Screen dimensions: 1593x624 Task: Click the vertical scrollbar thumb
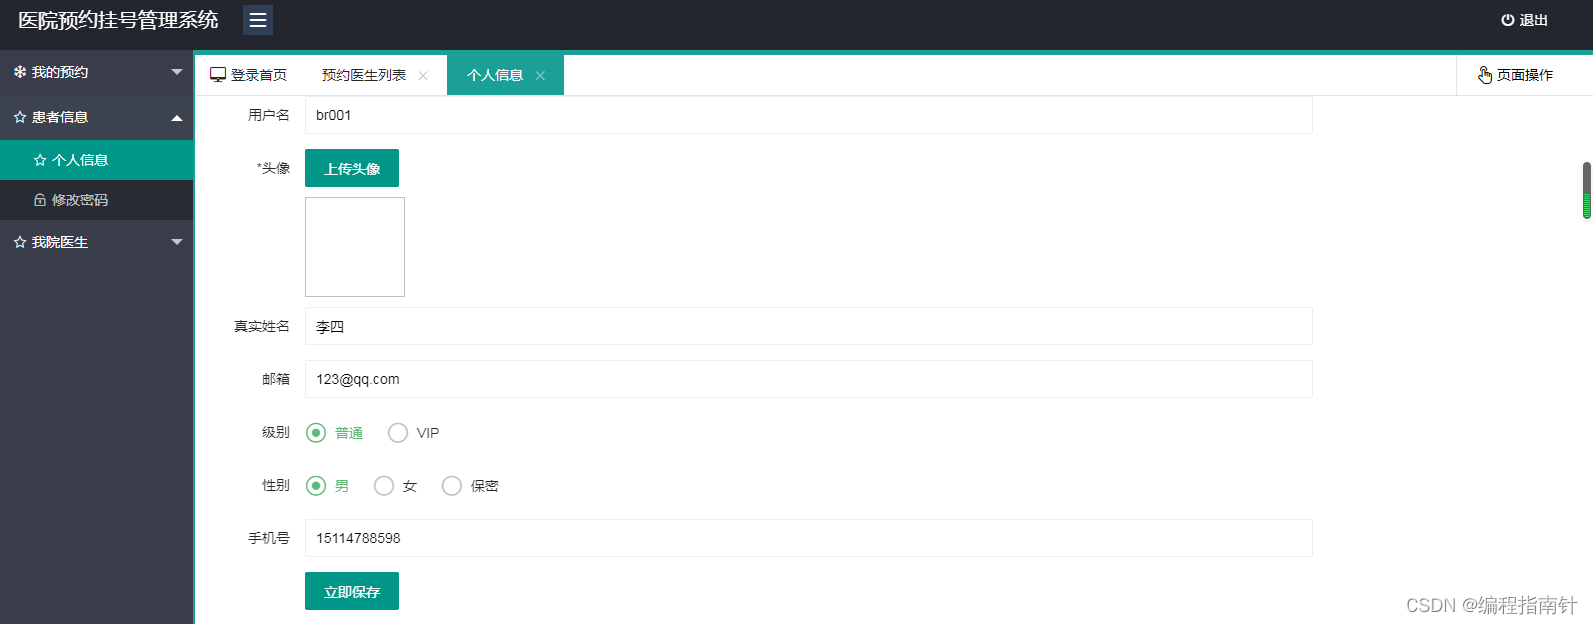(x=1587, y=190)
